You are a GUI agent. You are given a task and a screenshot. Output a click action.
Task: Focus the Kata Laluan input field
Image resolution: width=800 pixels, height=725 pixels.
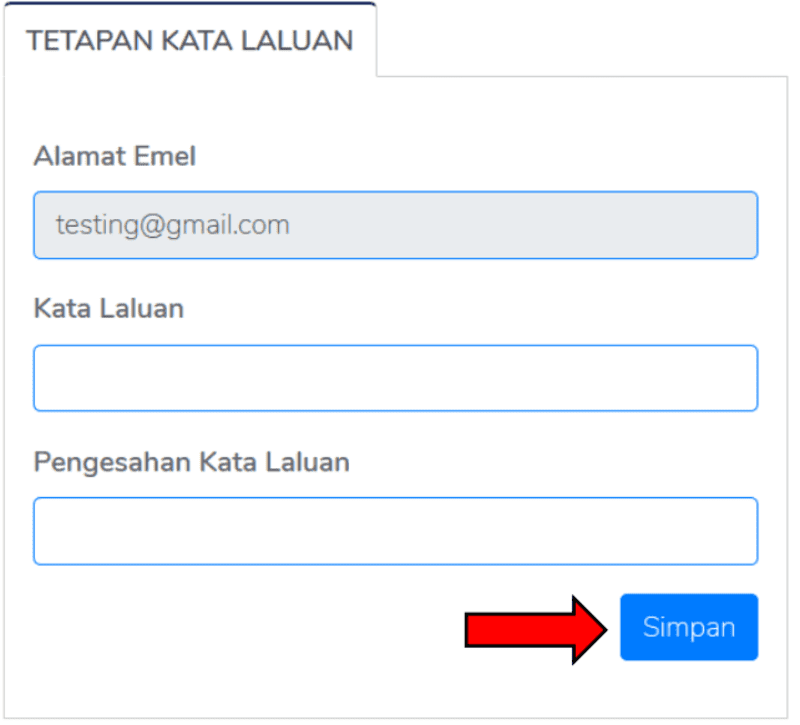(x=395, y=378)
